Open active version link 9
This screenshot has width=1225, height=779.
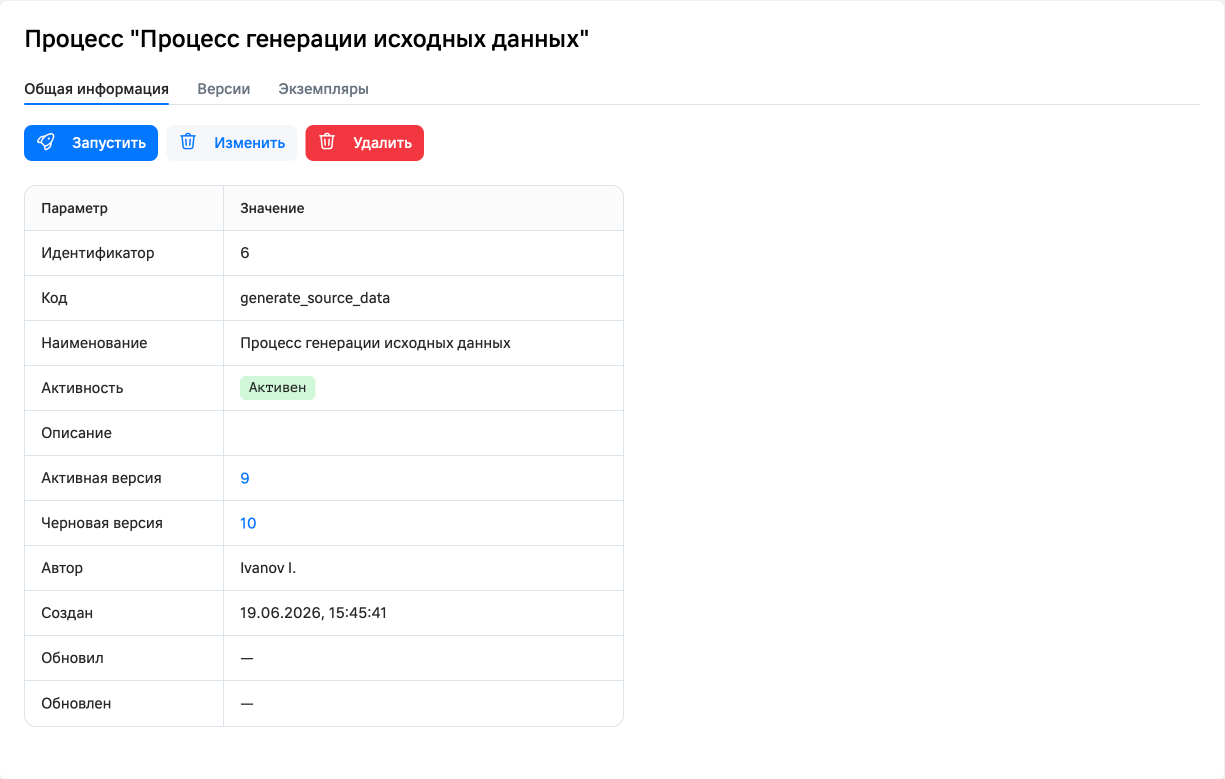click(x=245, y=478)
